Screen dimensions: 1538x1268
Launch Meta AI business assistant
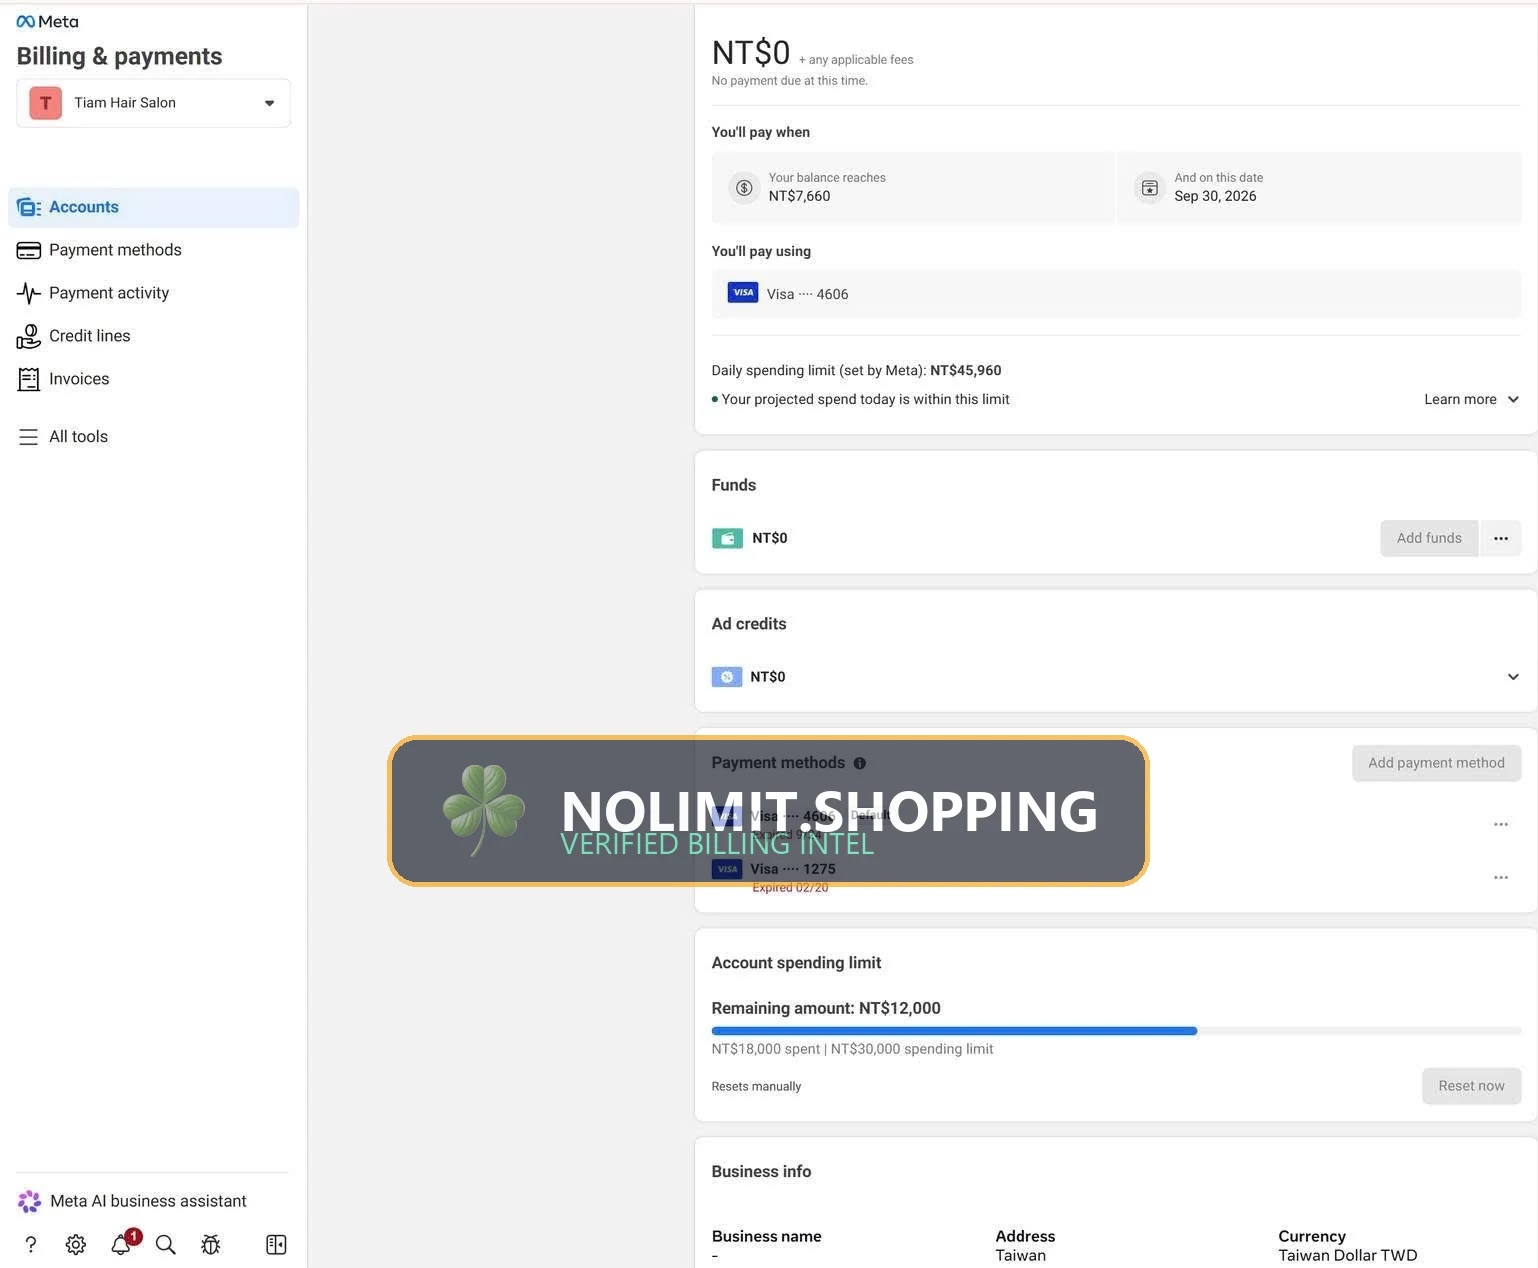click(x=132, y=1201)
